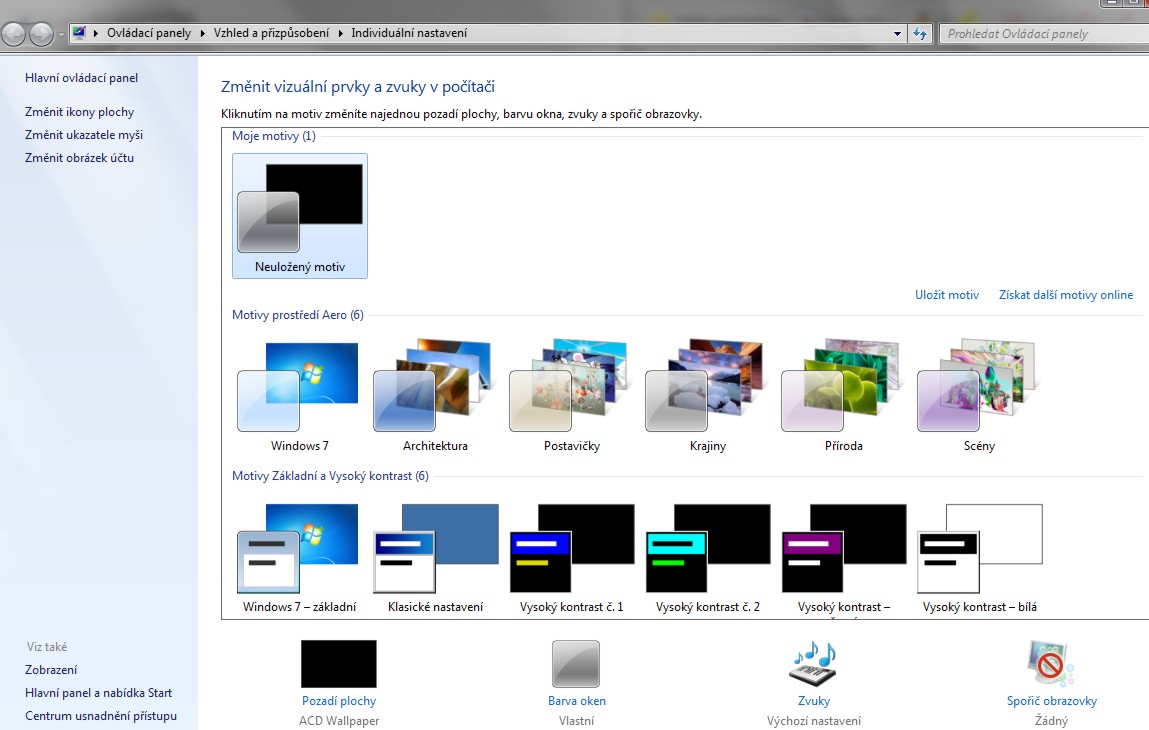Navigate back with the Back arrow button

tap(14, 34)
